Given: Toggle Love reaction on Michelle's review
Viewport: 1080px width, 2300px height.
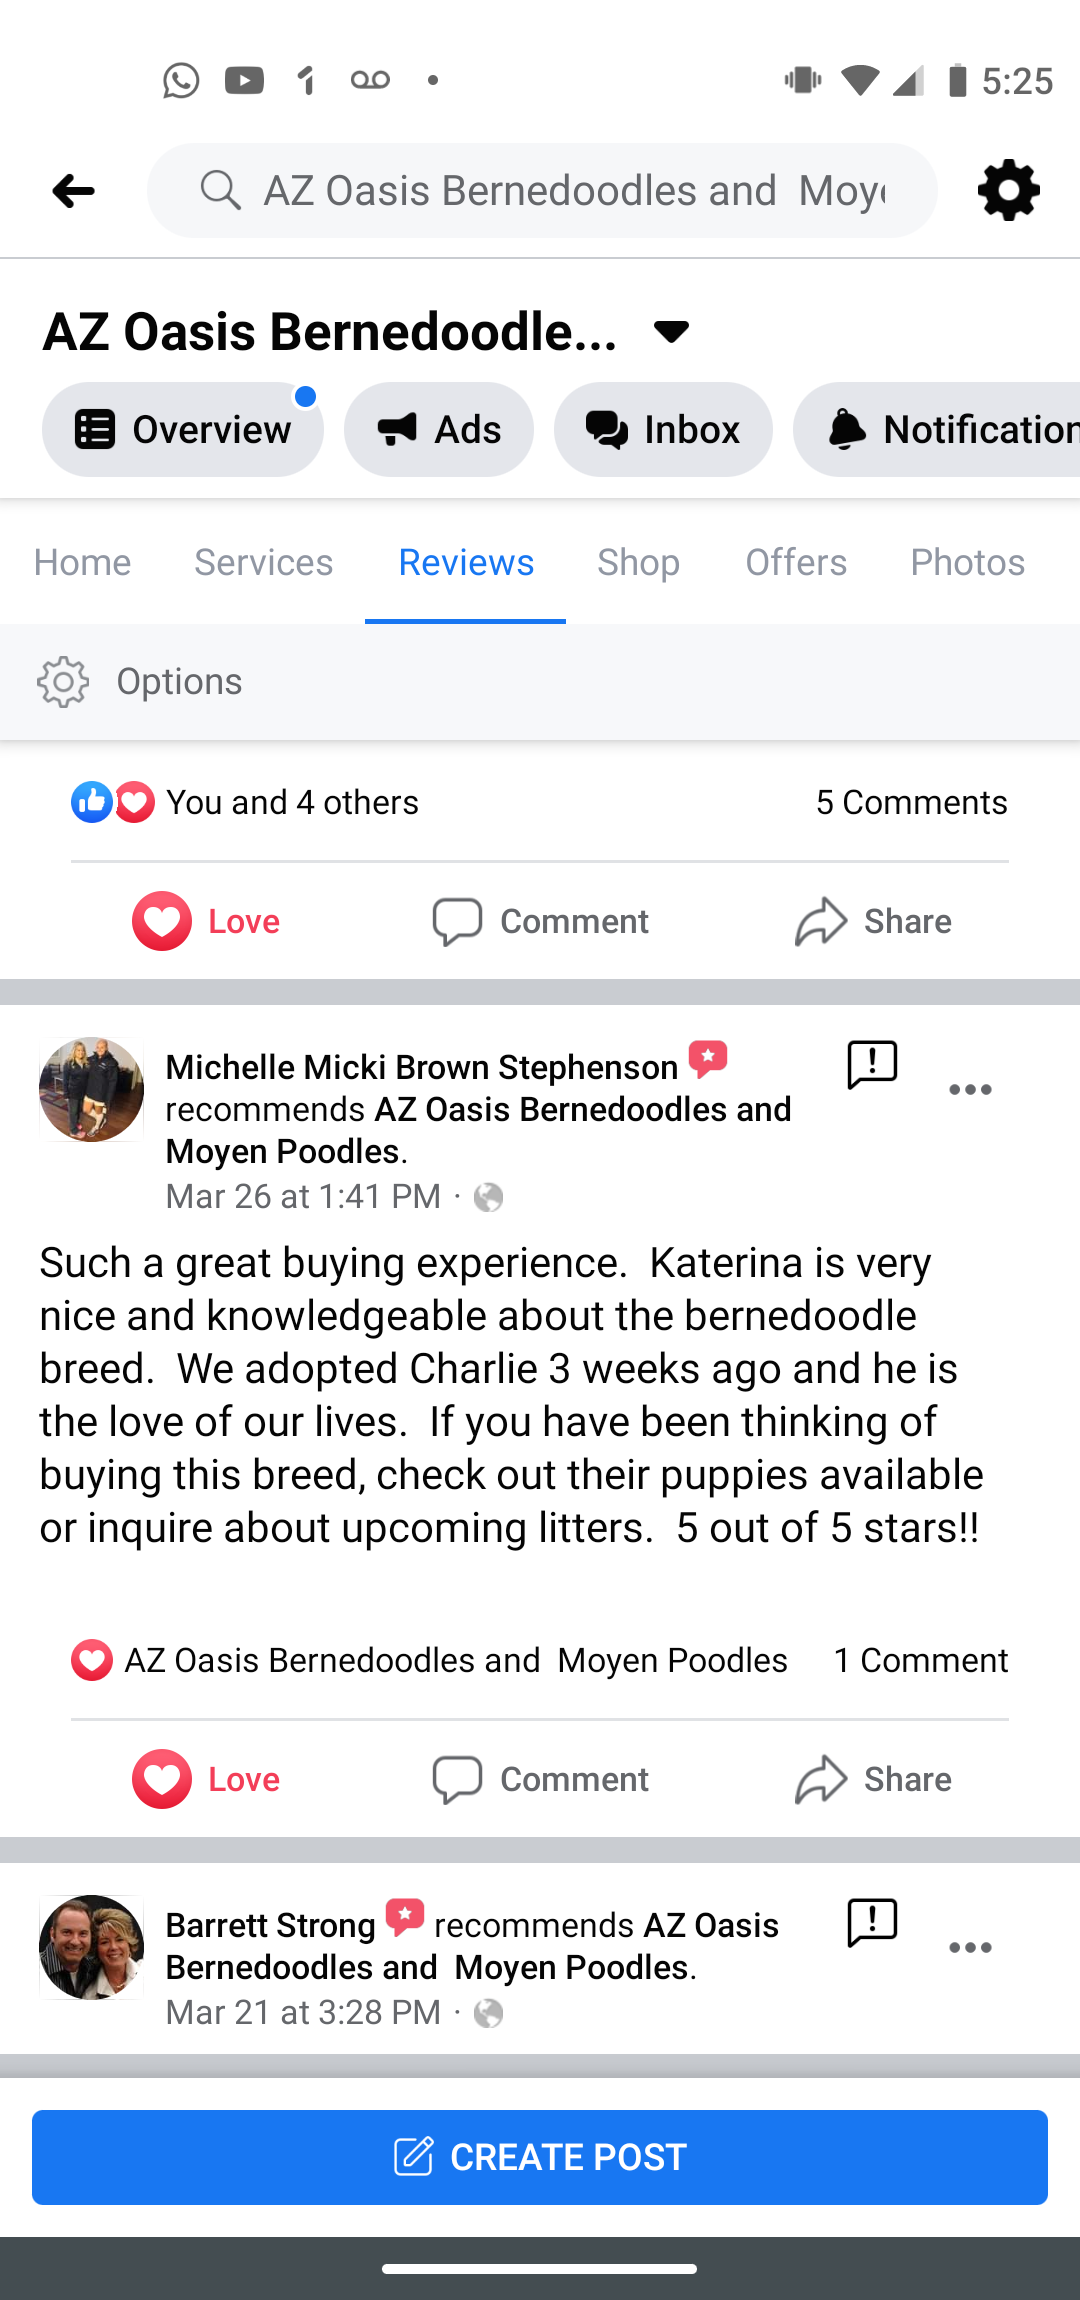Looking at the screenshot, I should (x=207, y=1780).
